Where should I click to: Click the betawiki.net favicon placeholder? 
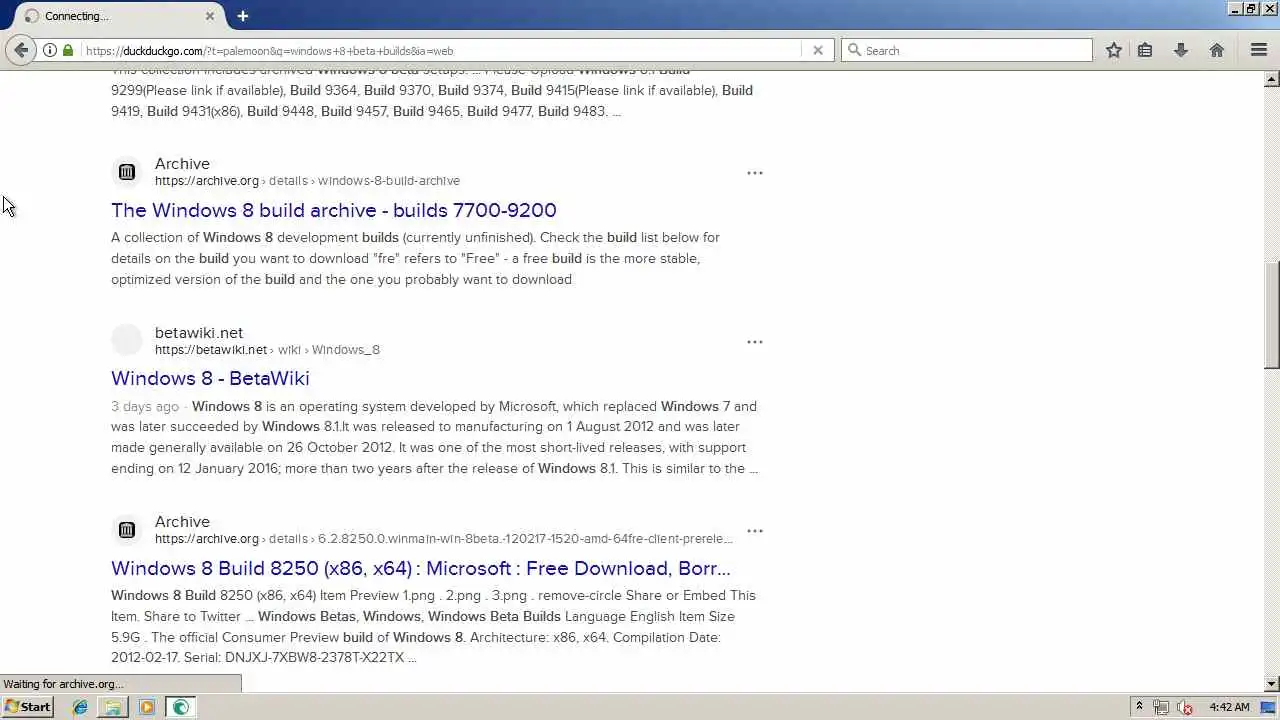click(127, 340)
